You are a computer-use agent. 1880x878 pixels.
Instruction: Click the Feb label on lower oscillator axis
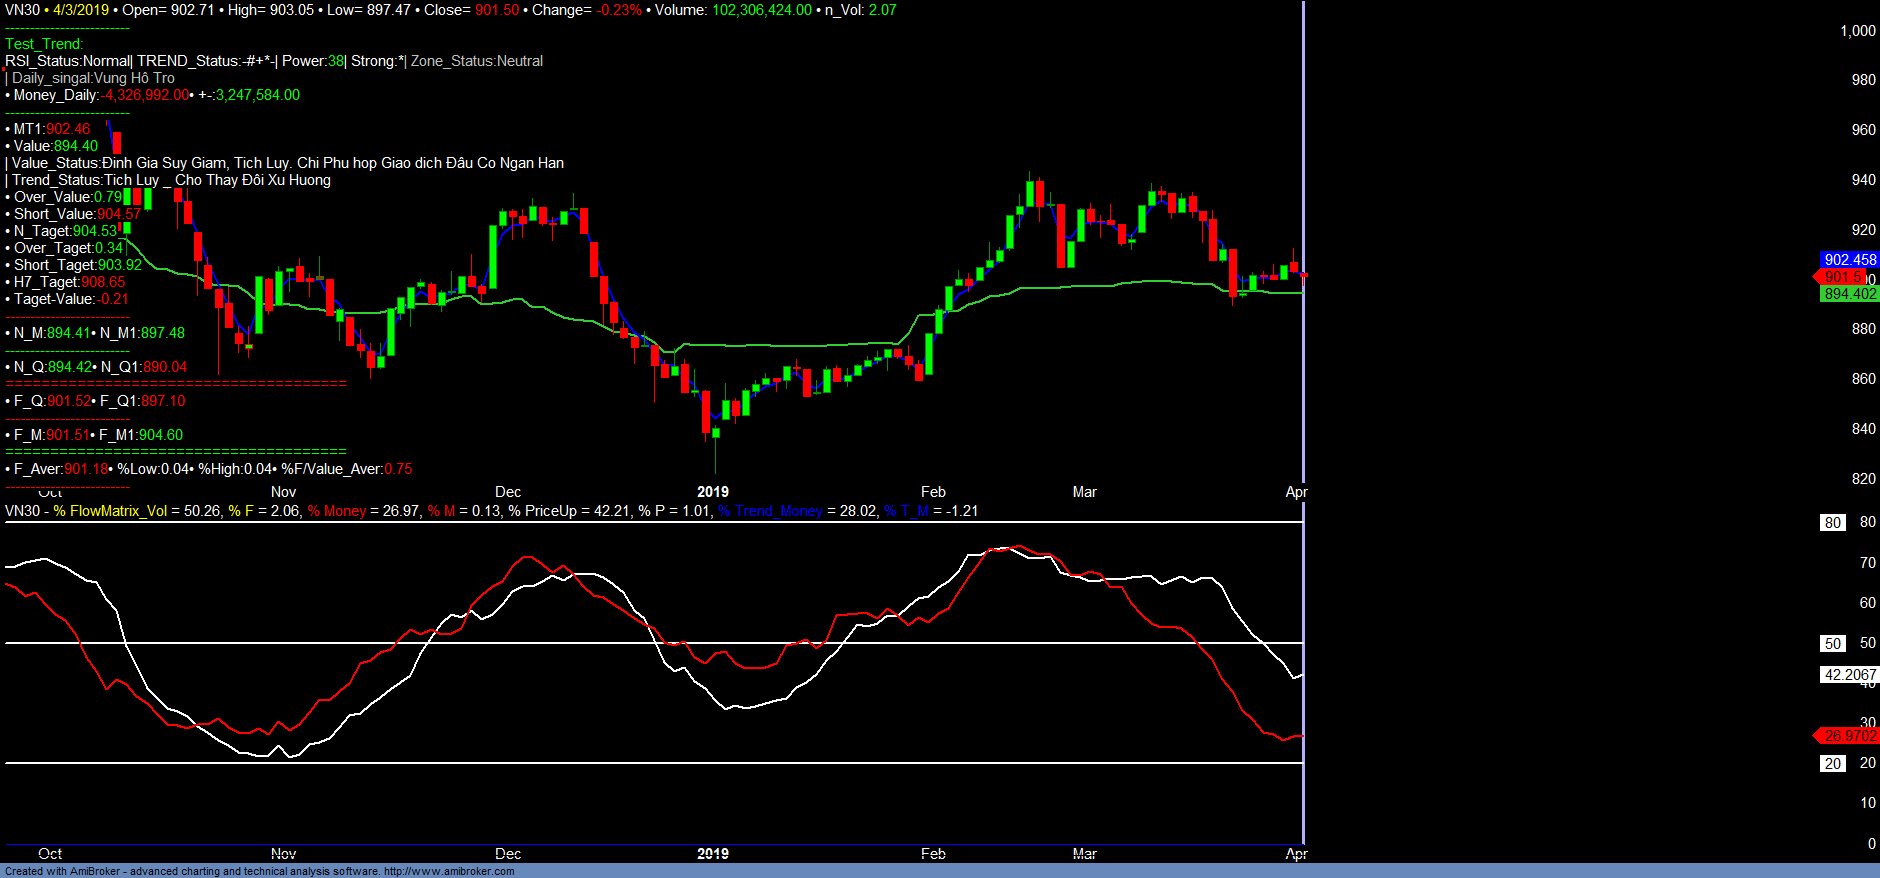932,854
